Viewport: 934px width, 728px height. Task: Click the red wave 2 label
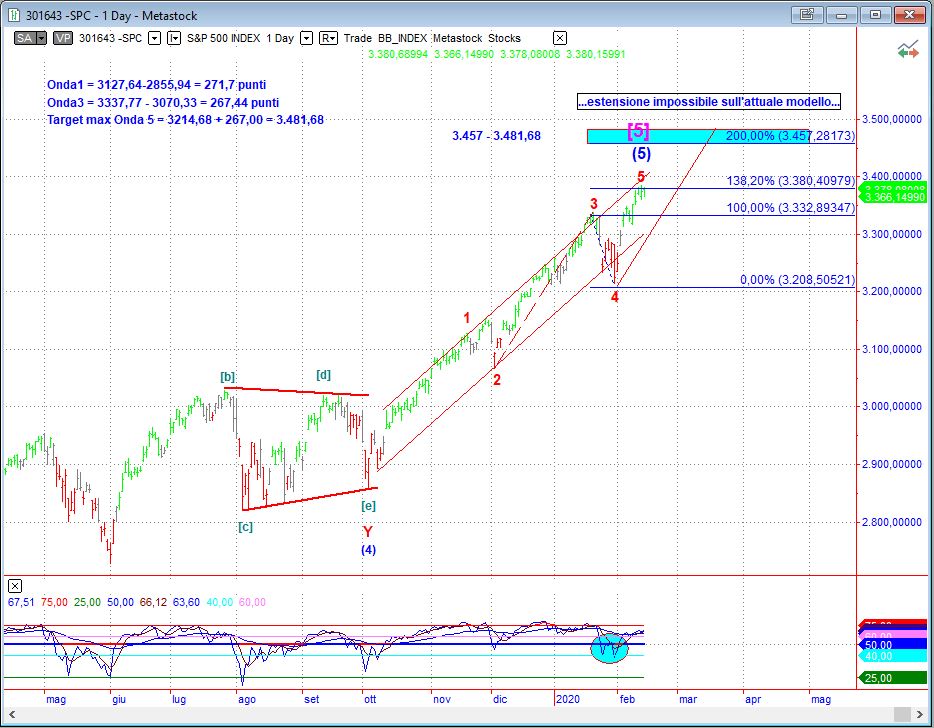(x=497, y=379)
